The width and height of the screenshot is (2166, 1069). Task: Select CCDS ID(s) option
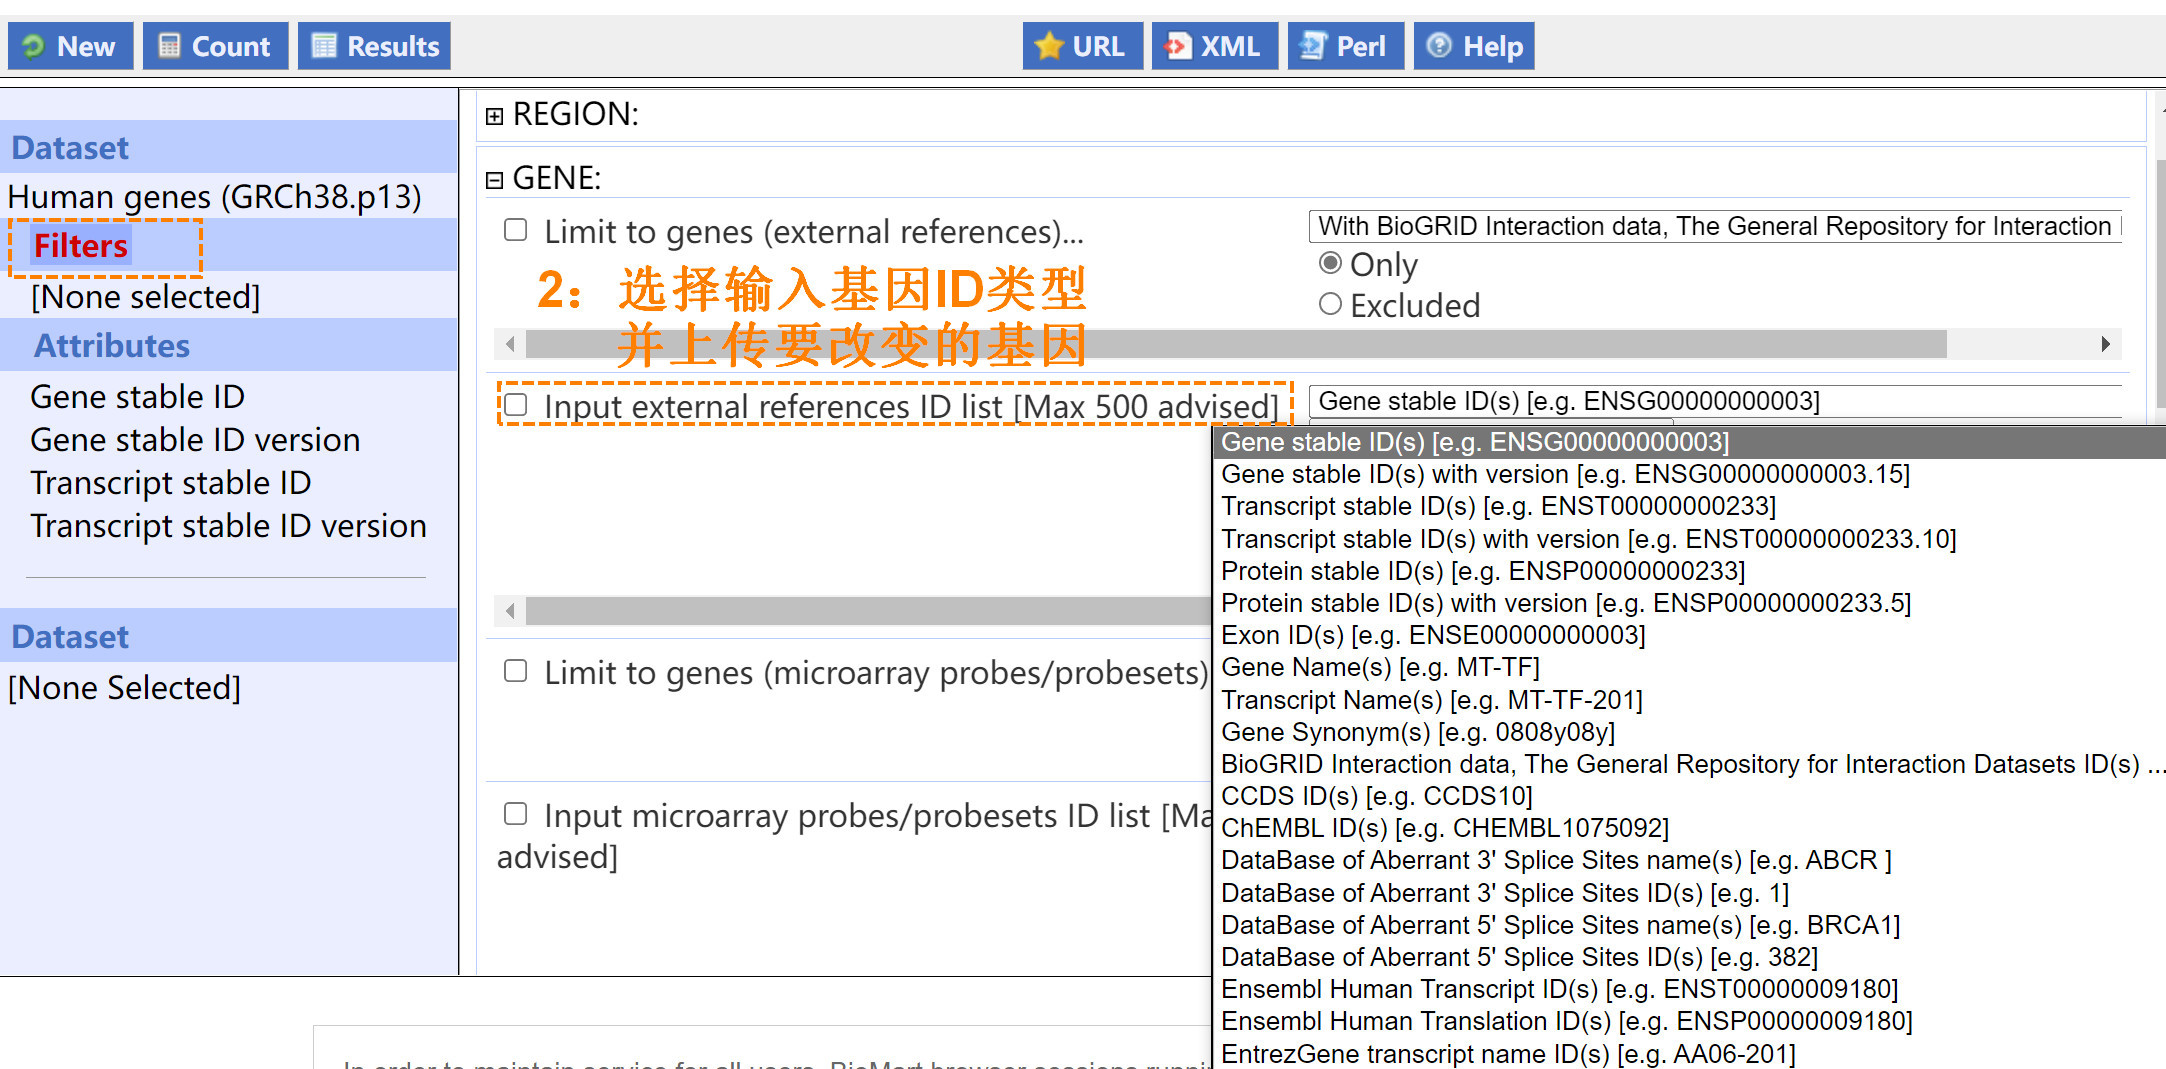click(1689, 796)
